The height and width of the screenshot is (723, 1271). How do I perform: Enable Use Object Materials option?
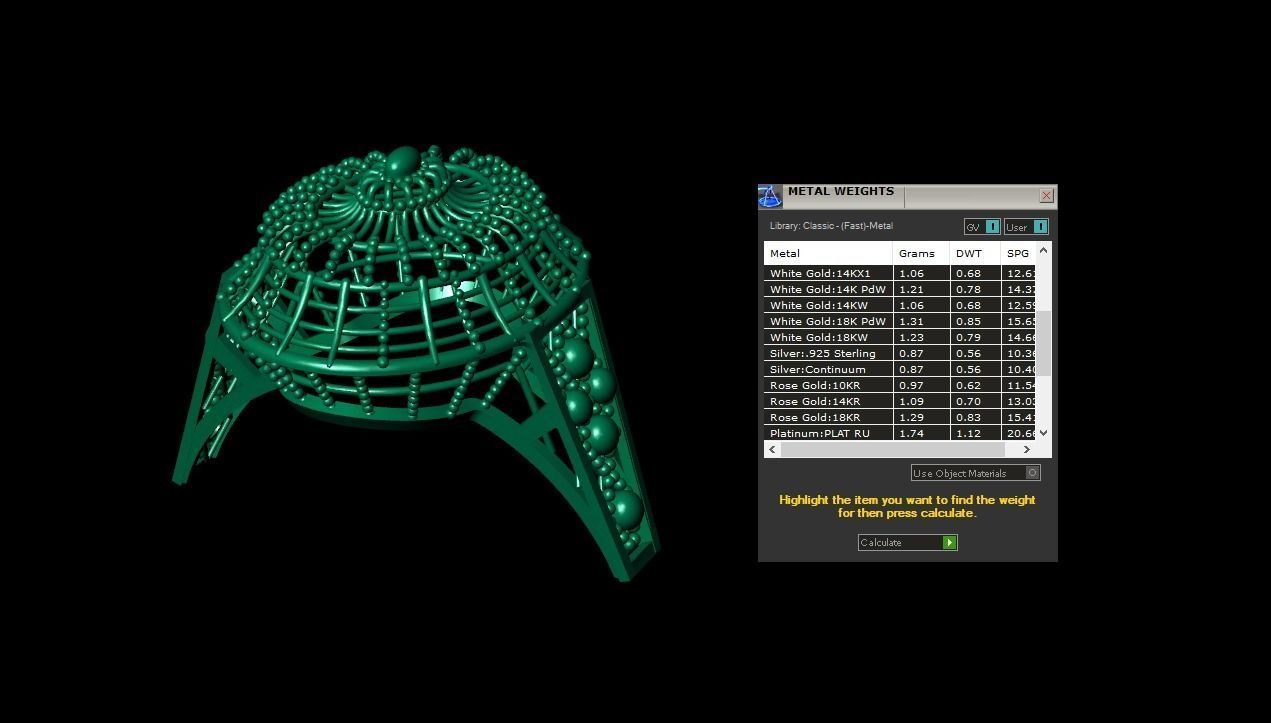(x=976, y=473)
